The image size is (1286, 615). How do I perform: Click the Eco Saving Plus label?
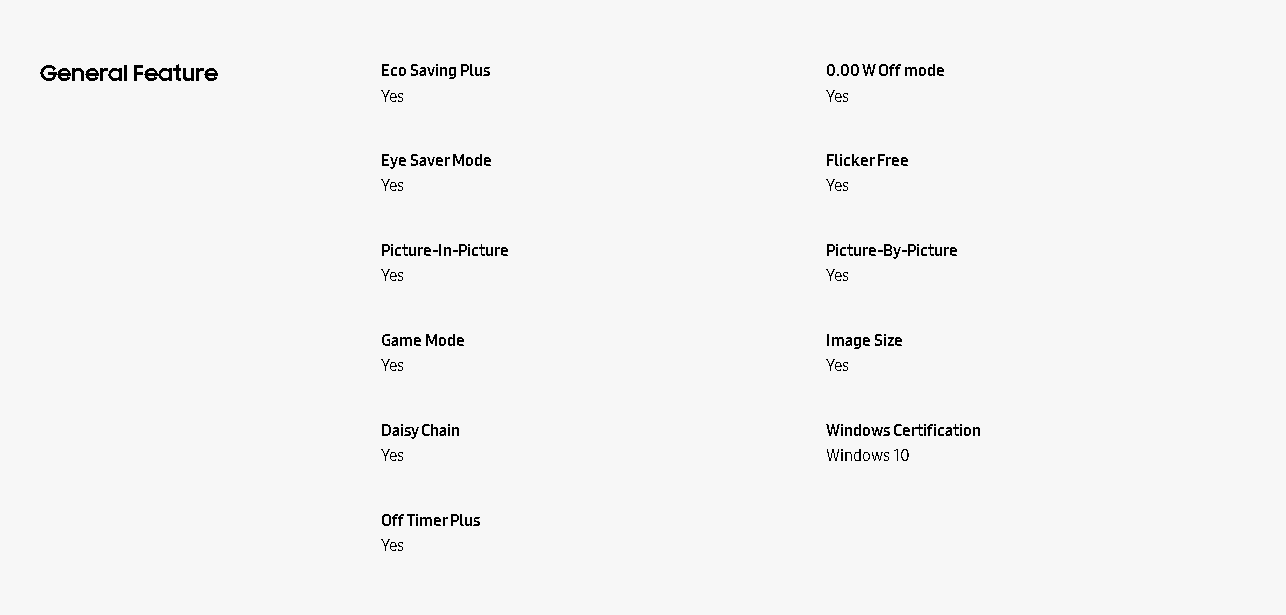(x=435, y=70)
